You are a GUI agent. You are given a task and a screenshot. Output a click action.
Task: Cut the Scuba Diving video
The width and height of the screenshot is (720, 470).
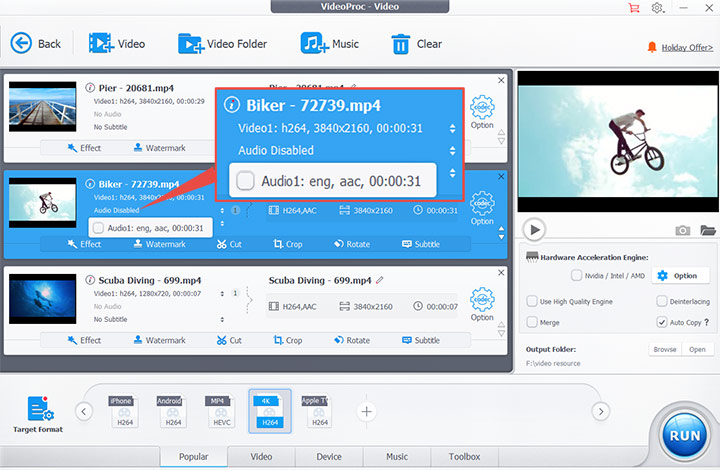pyautogui.click(x=229, y=340)
